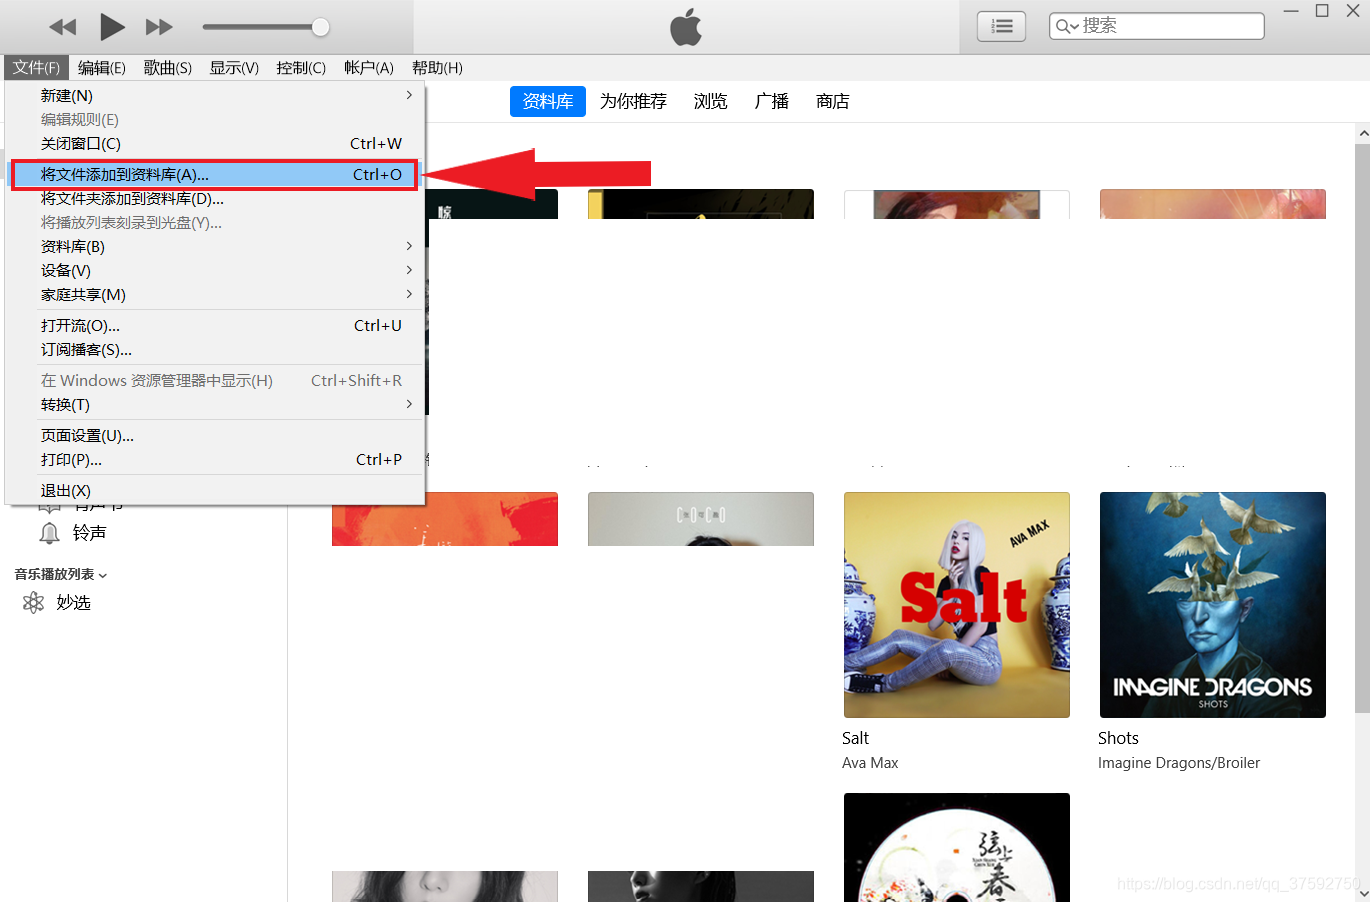The width and height of the screenshot is (1370, 902).
Task: Switch to the 浏览 tab
Action: click(x=710, y=101)
